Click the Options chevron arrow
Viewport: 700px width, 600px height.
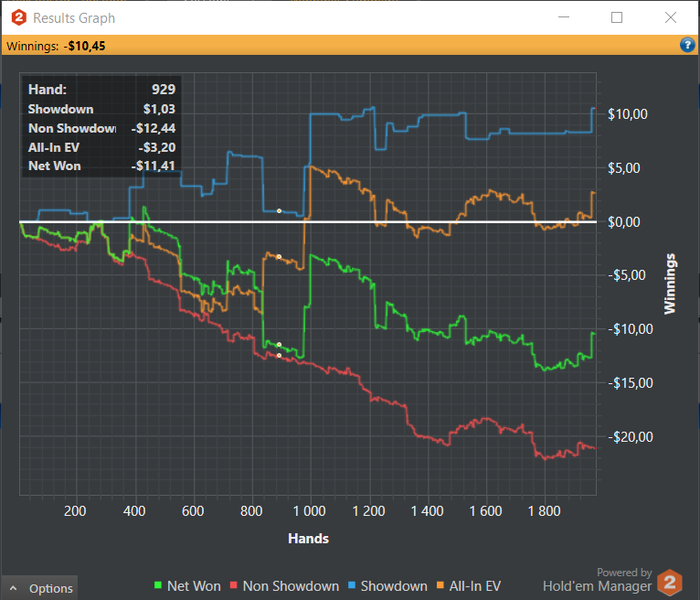pyautogui.click(x=13, y=588)
